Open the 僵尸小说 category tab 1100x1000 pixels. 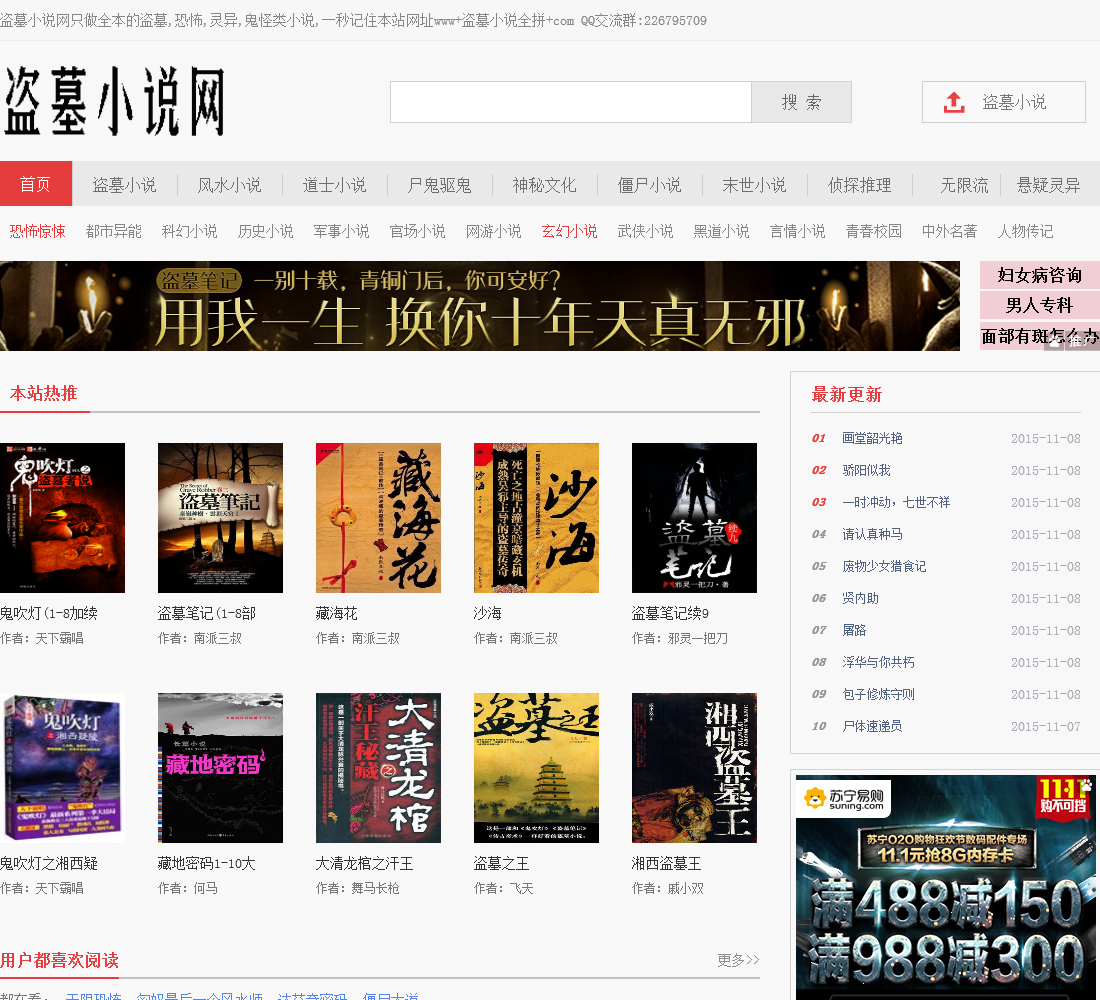coord(649,185)
